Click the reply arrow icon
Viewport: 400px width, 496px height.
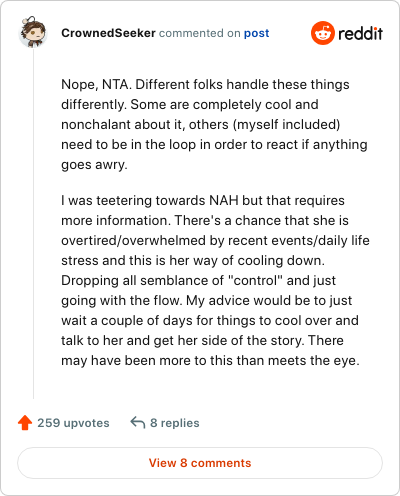138,422
